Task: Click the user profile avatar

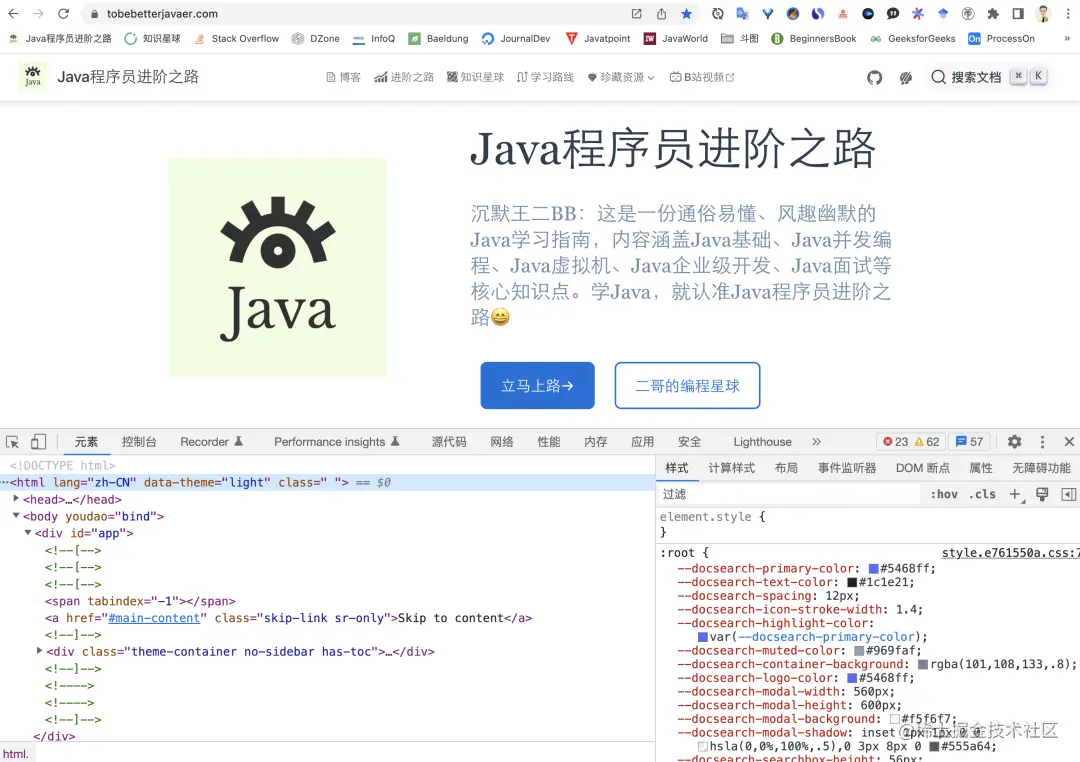Action: pyautogui.click(x=1043, y=14)
